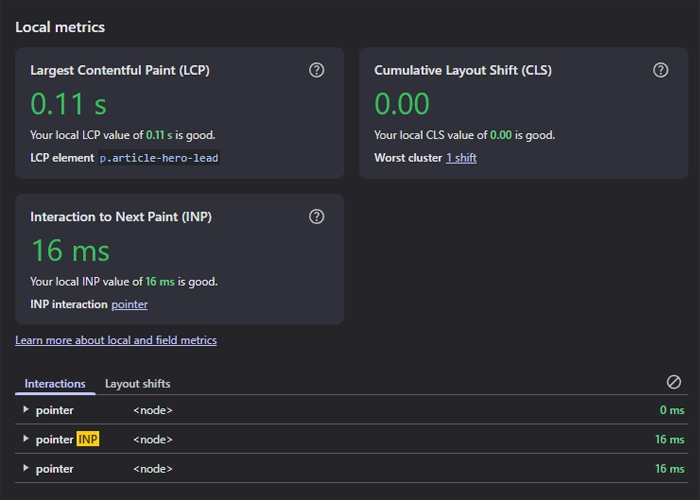Select the Largest Contentful Paint (LCP) title
The height and width of the screenshot is (500, 700).
tap(120, 71)
